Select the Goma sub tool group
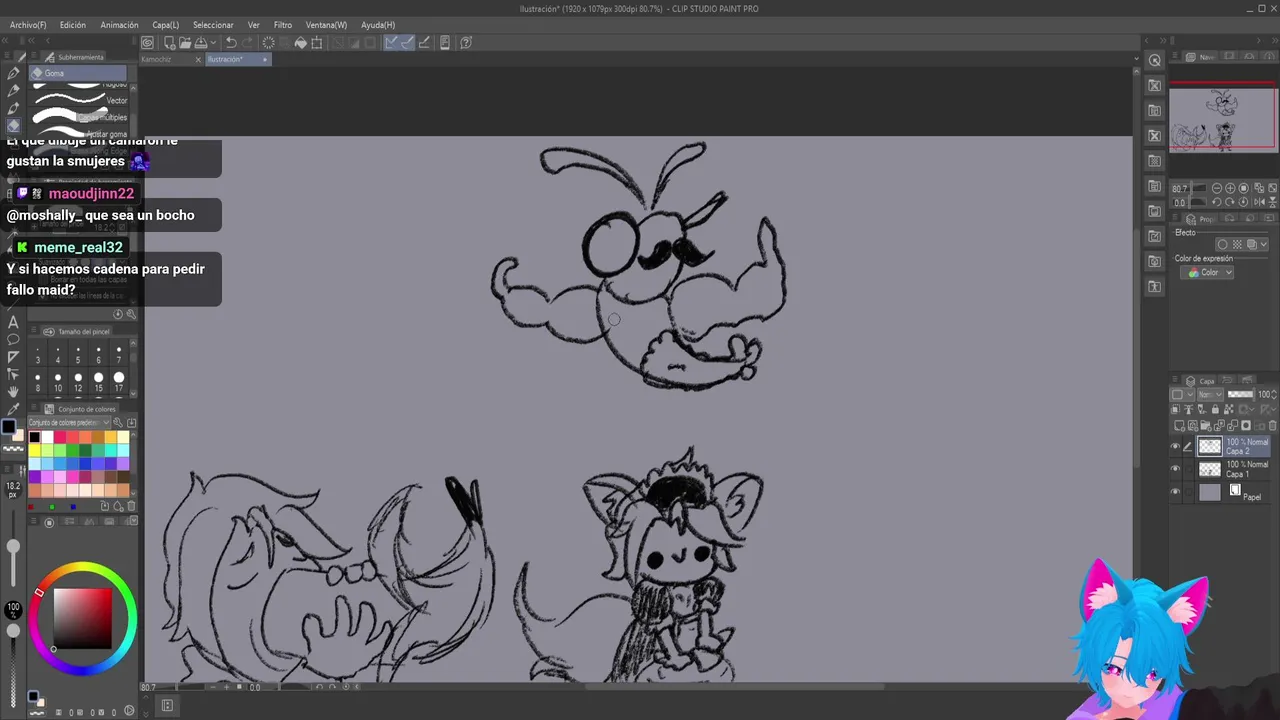The image size is (1280, 720). [78, 73]
